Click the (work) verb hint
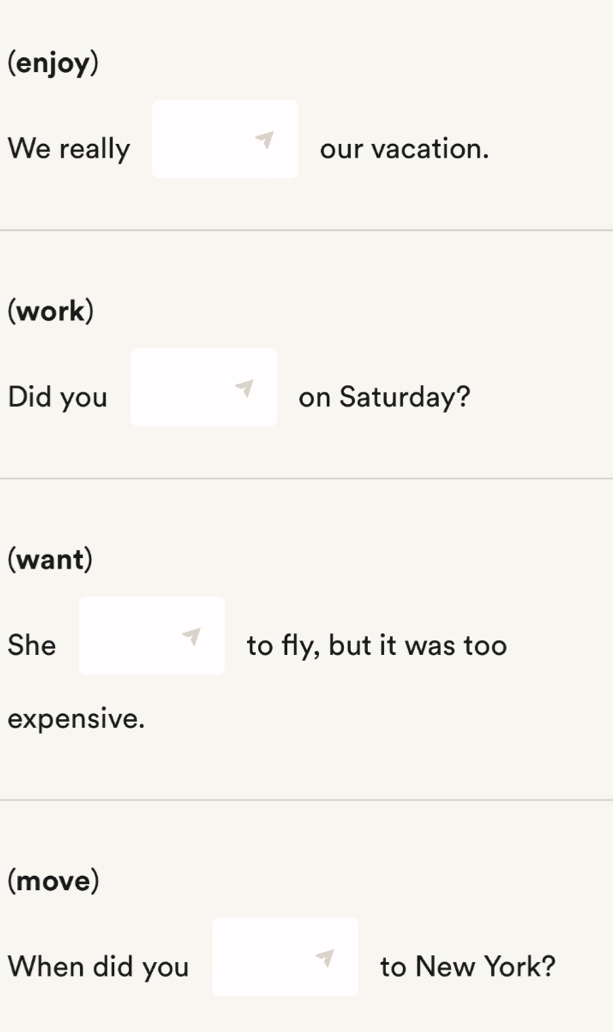Viewport: 613px width, 1032px height. [x=51, y=311]
